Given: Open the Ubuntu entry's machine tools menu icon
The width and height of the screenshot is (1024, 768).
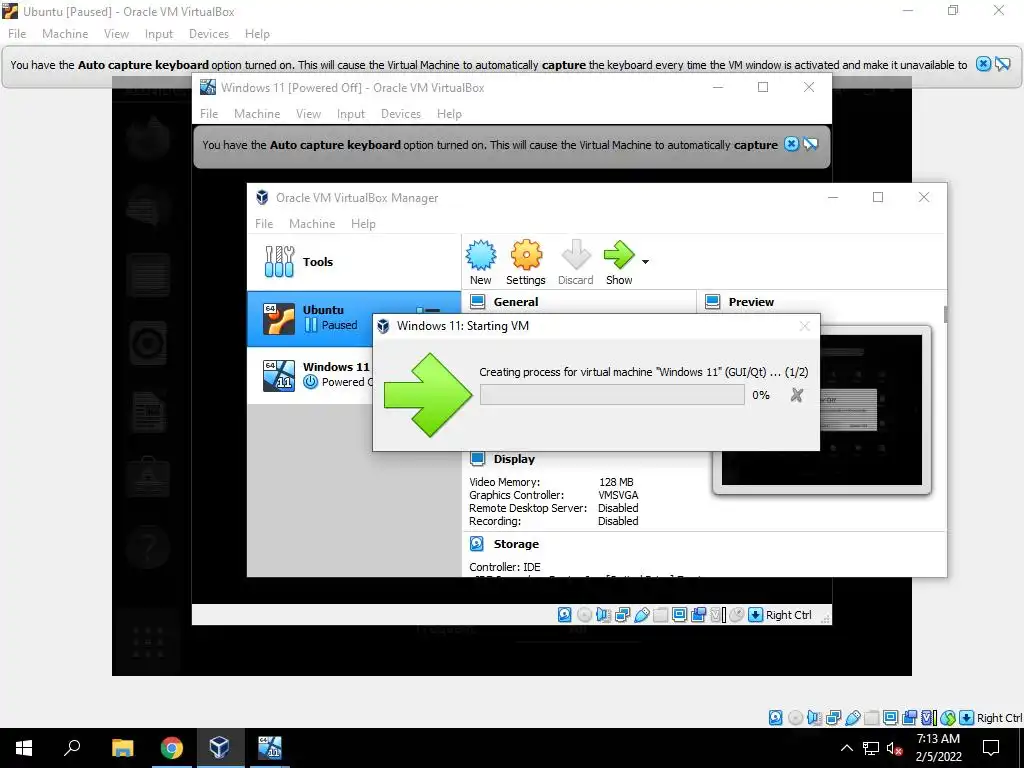Looking at the screenshot, I should (x=428, y=311).
